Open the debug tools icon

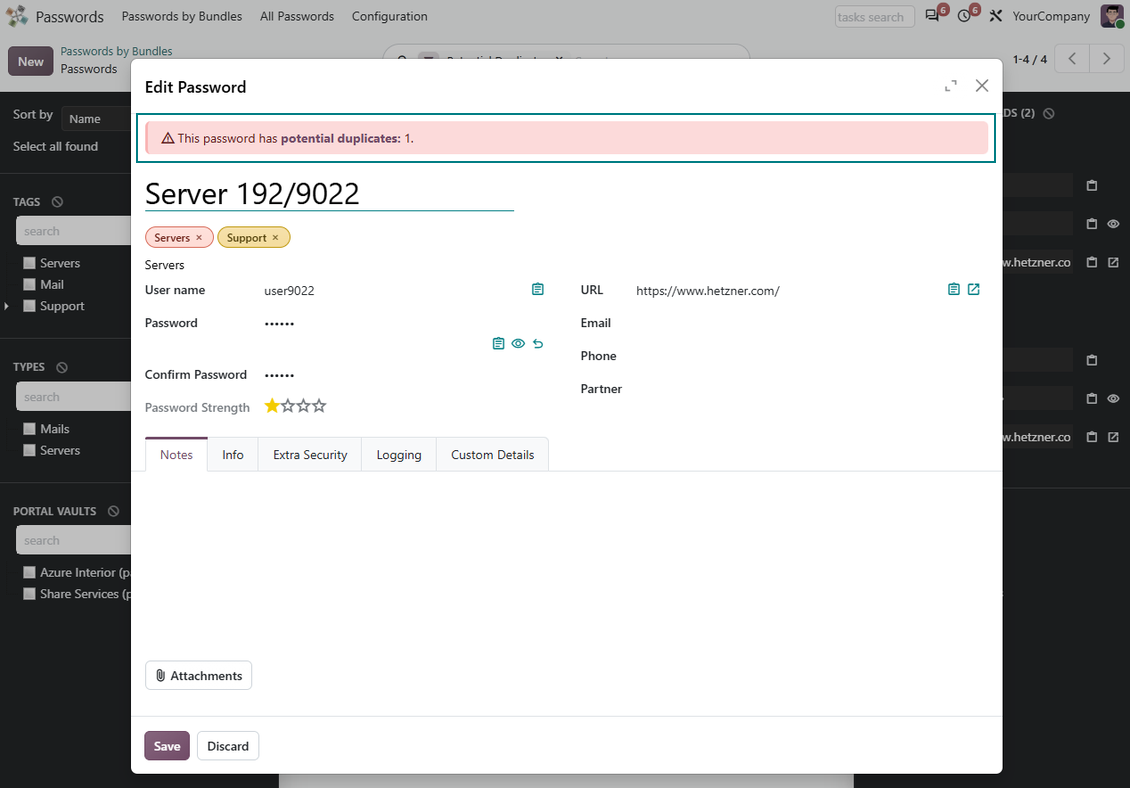point(996,16)
